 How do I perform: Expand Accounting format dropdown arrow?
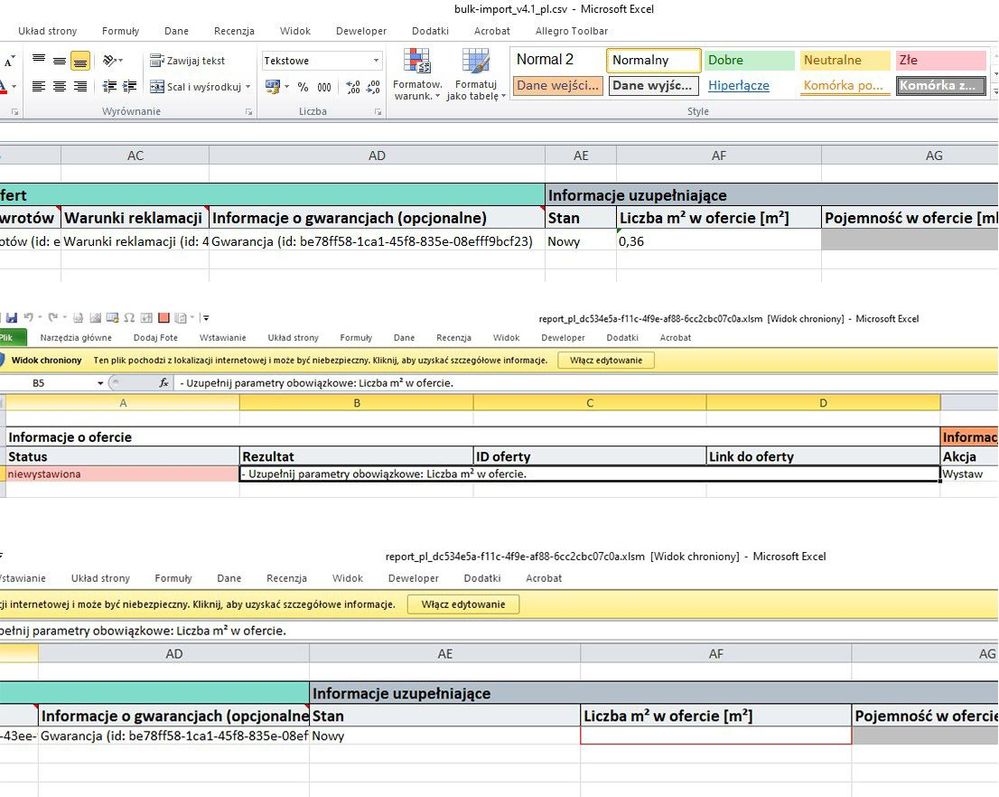pos(287,87)
